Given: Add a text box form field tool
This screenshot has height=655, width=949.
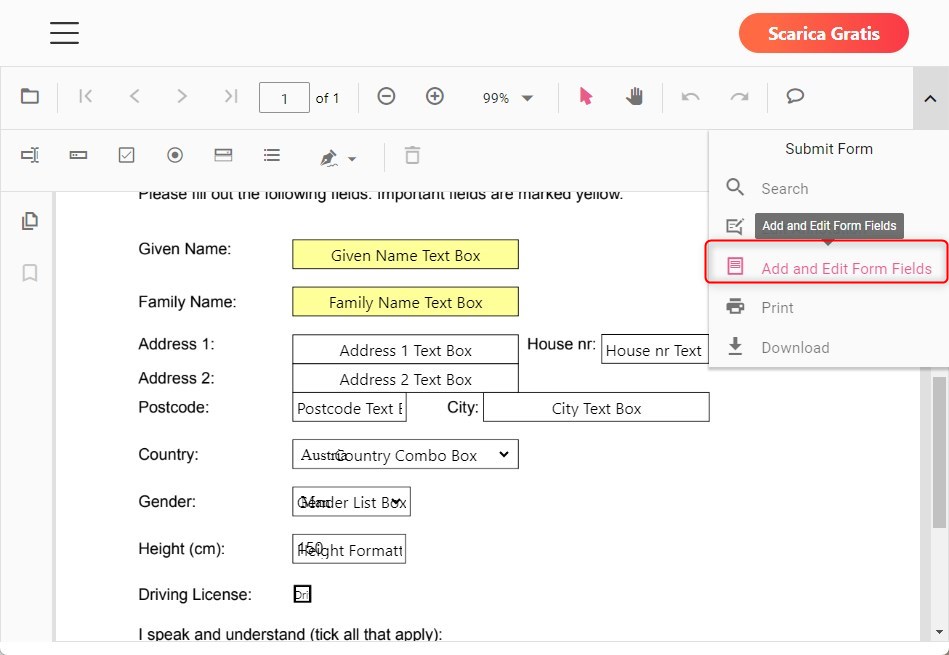Looking at the screenshot, I should 30,155.
